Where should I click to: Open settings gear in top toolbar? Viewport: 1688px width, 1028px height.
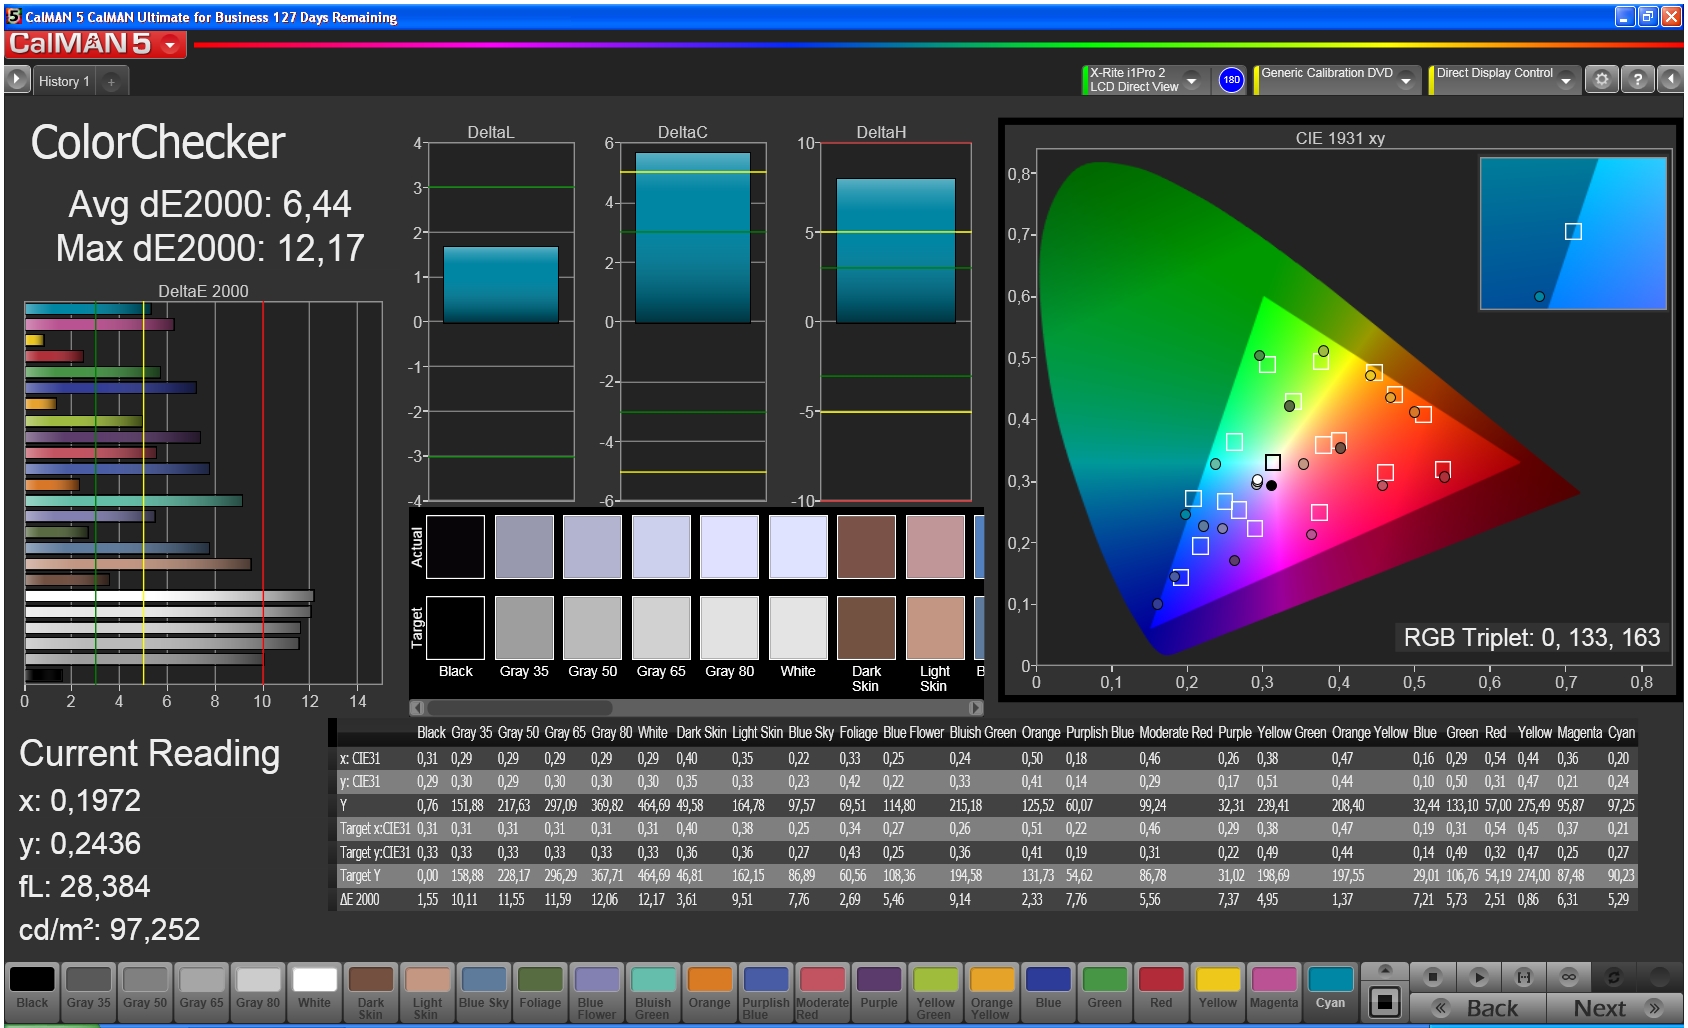[x=1601, y=80]
